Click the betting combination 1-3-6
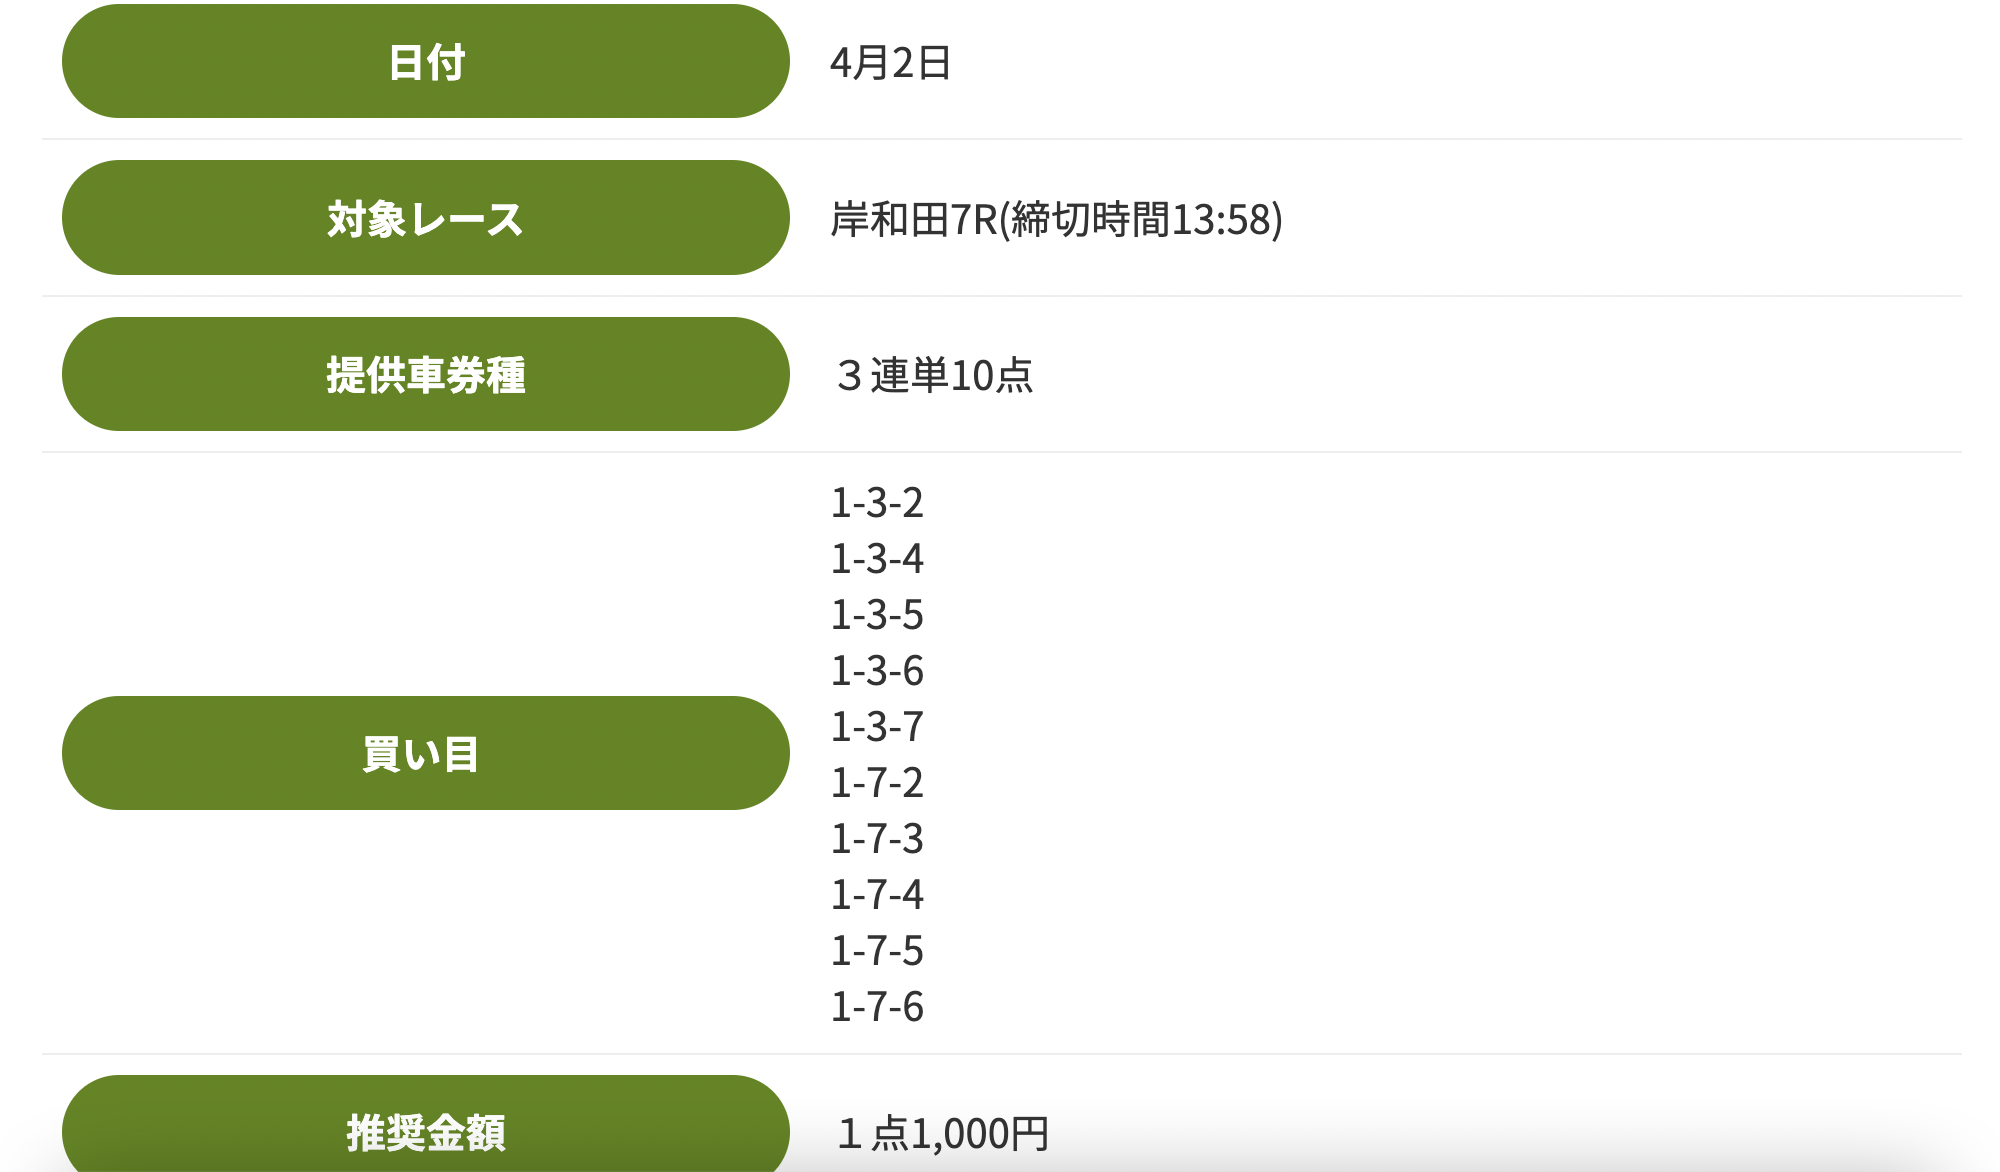This screenshot has height=1172, width=2000. click(x=877, y=671)
